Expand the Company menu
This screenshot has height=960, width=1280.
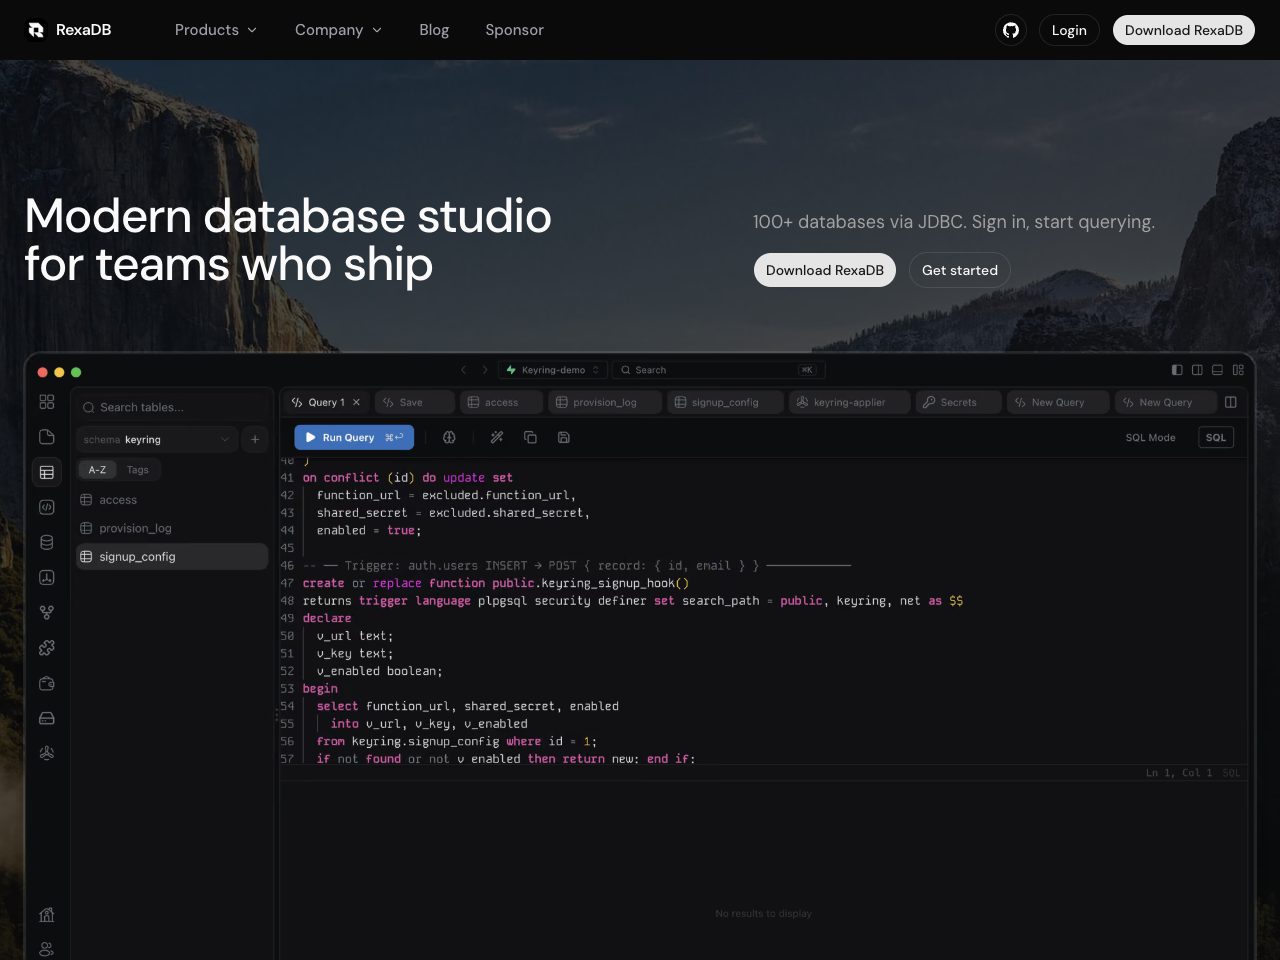pos(338,30)
